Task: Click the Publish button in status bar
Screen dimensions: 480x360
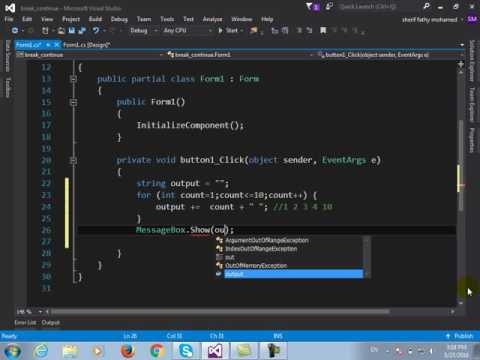Action: [460, 336]
